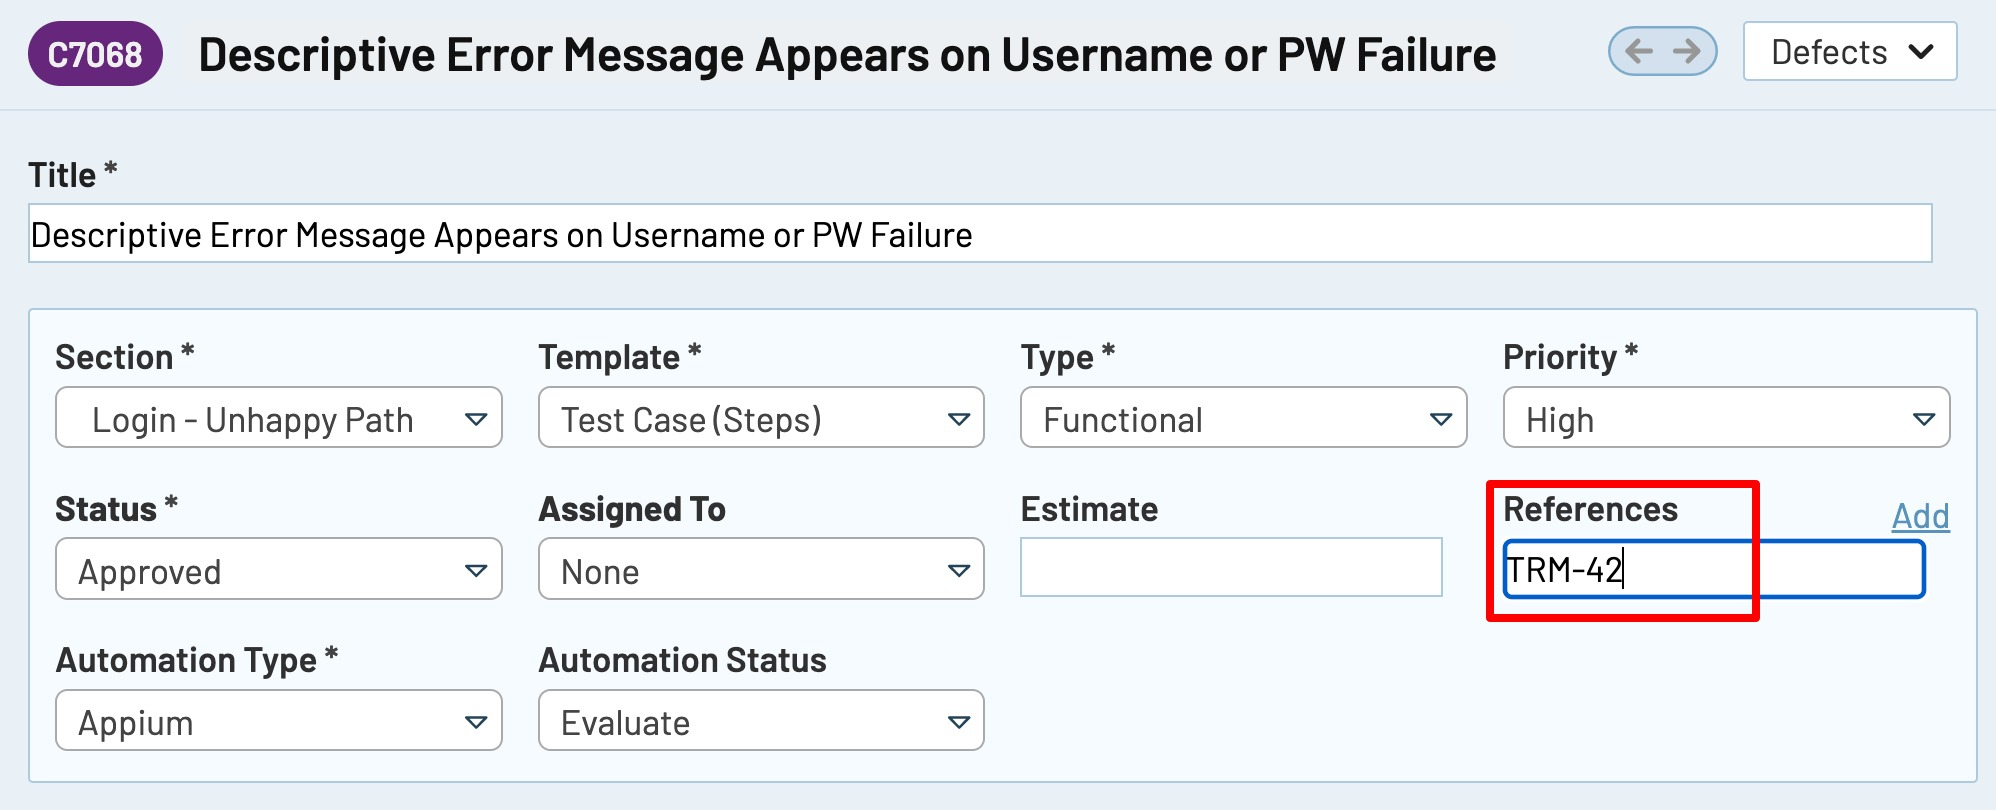Open Automation Type dropdown showing Appium

[278, 721]
